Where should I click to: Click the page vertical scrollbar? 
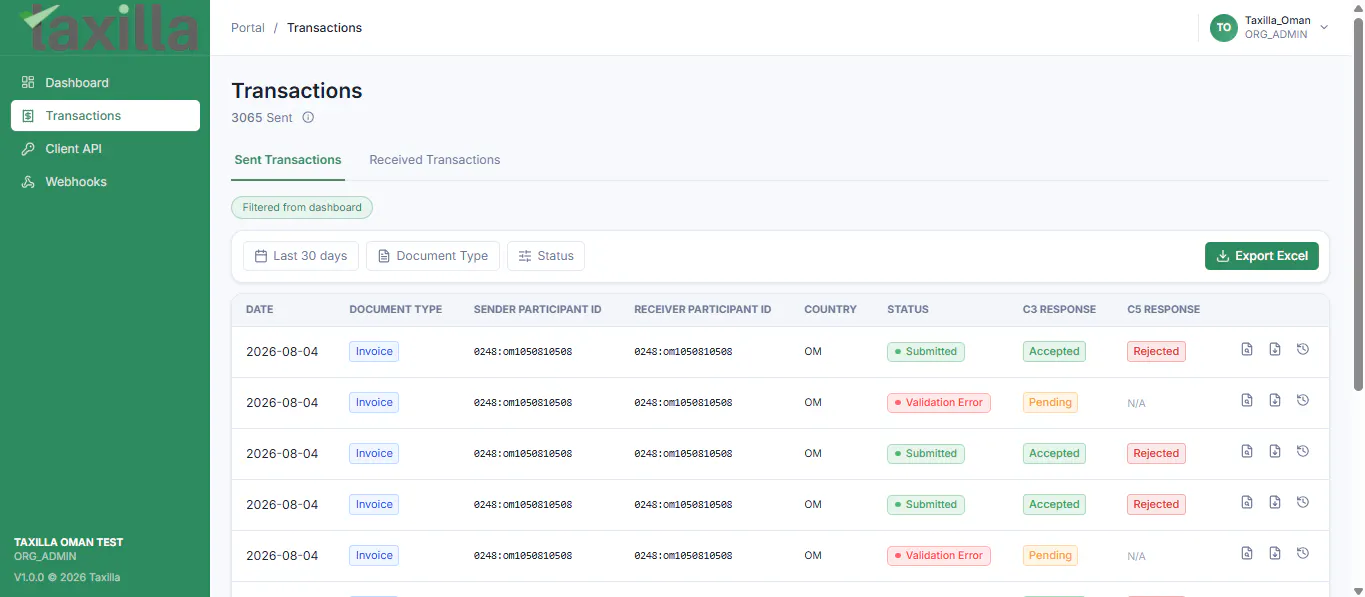click(x=1358, y=204)
